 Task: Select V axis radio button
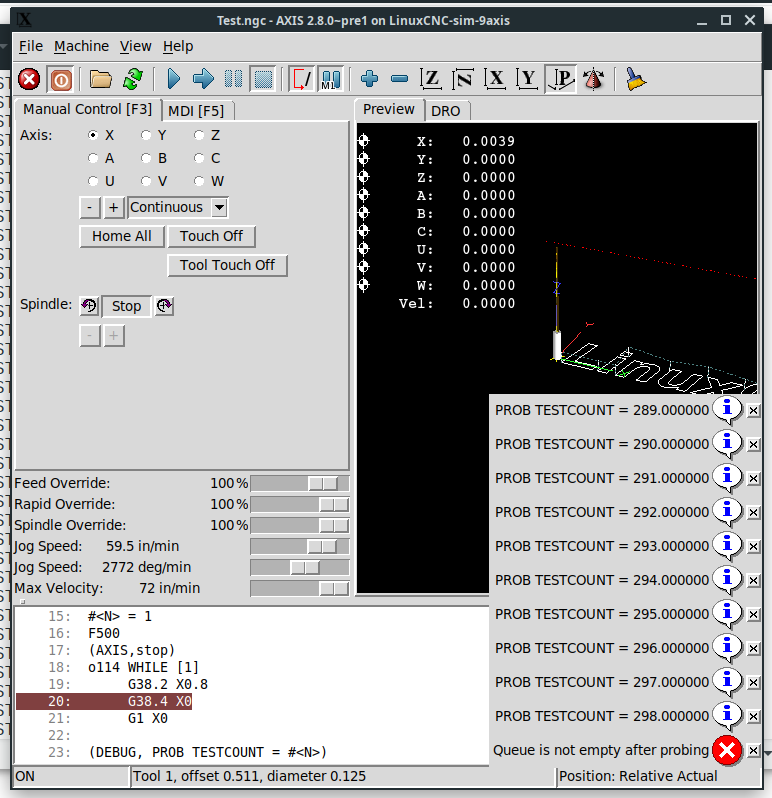click(x=146, y=181)
